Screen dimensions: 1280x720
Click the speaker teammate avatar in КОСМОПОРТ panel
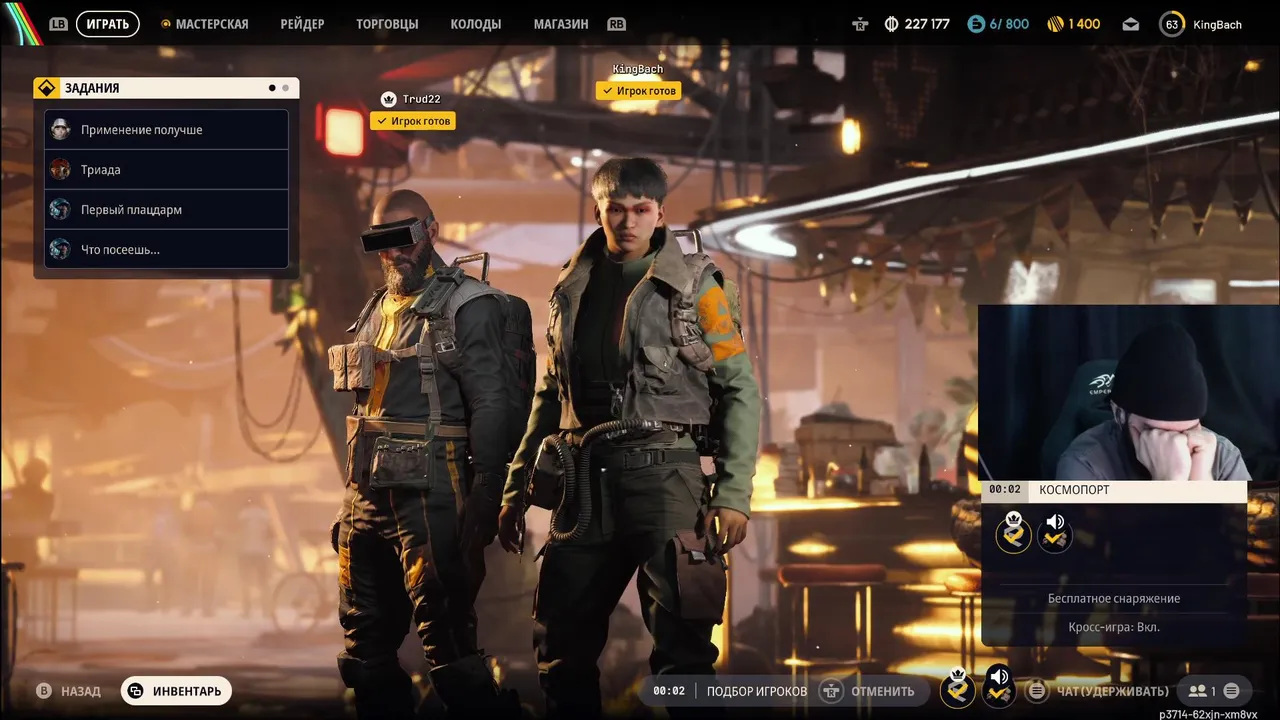[x=1054, y=532]
